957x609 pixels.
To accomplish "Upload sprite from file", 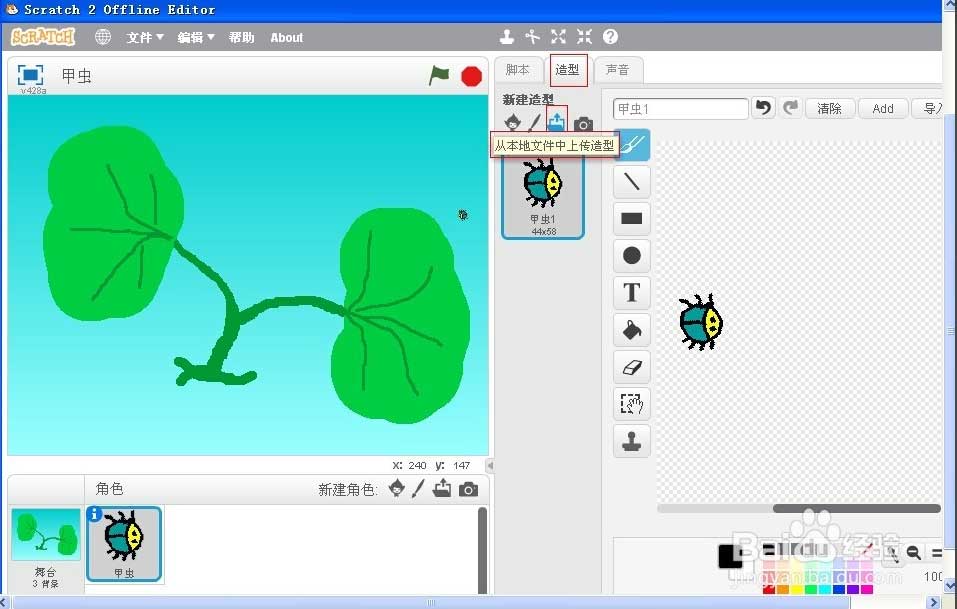I will [442, 488].
